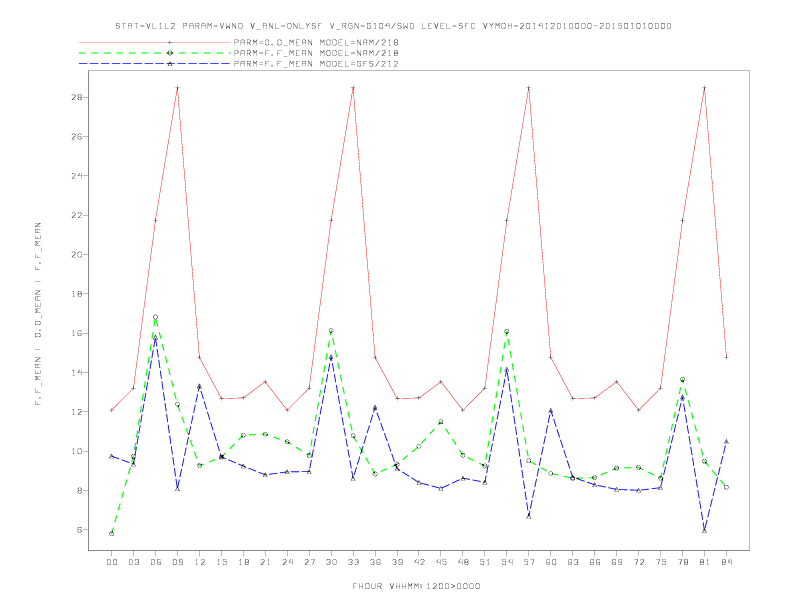Click y-axis tick label 20
The width and height of the screenshot is (792, 612).
tap(77, 254)
